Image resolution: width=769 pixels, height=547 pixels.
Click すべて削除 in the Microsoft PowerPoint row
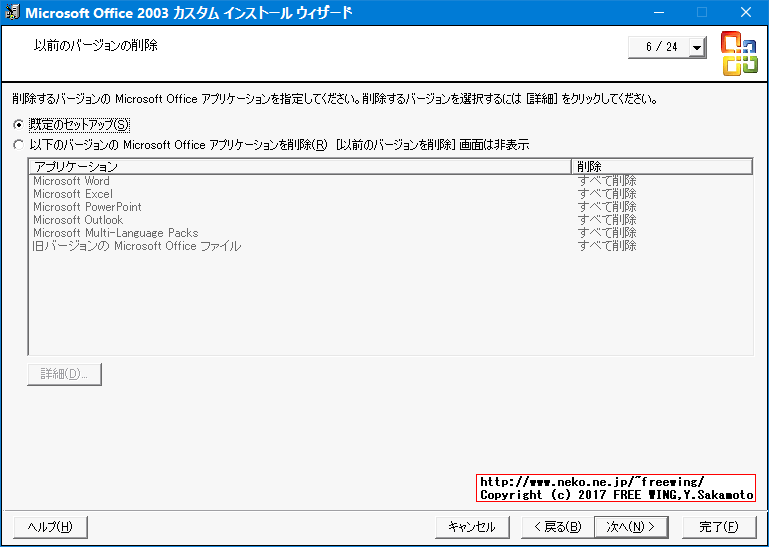pyautogui.click(x=607, y=207)
